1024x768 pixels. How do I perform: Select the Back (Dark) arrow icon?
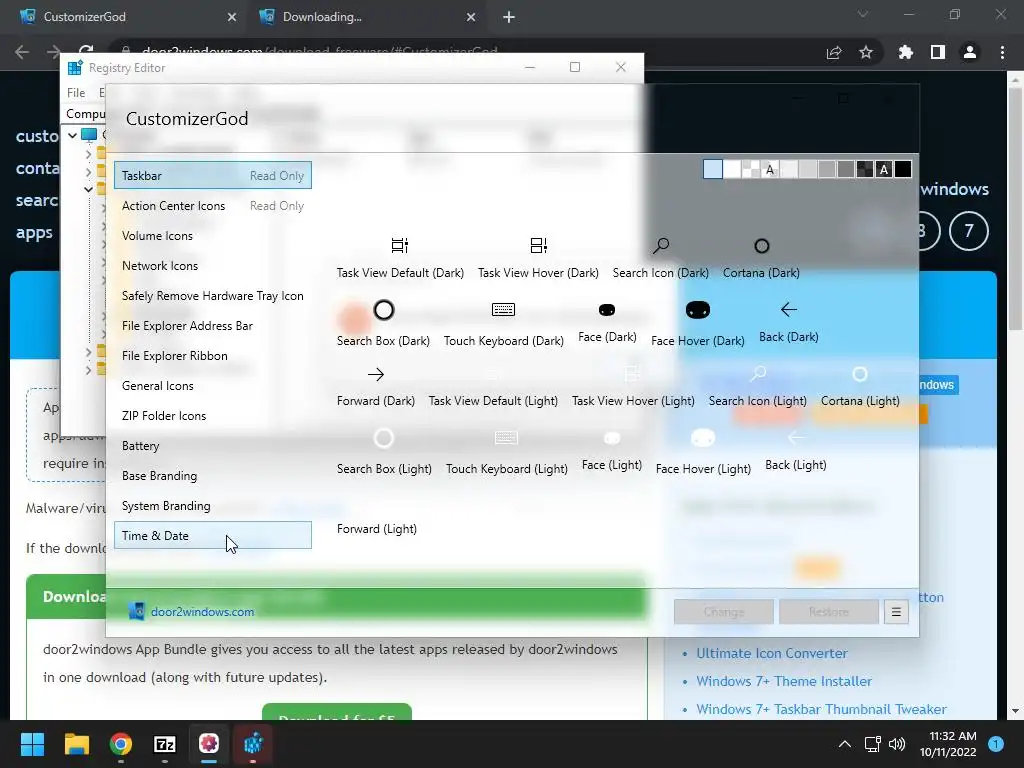coord(789,310)
